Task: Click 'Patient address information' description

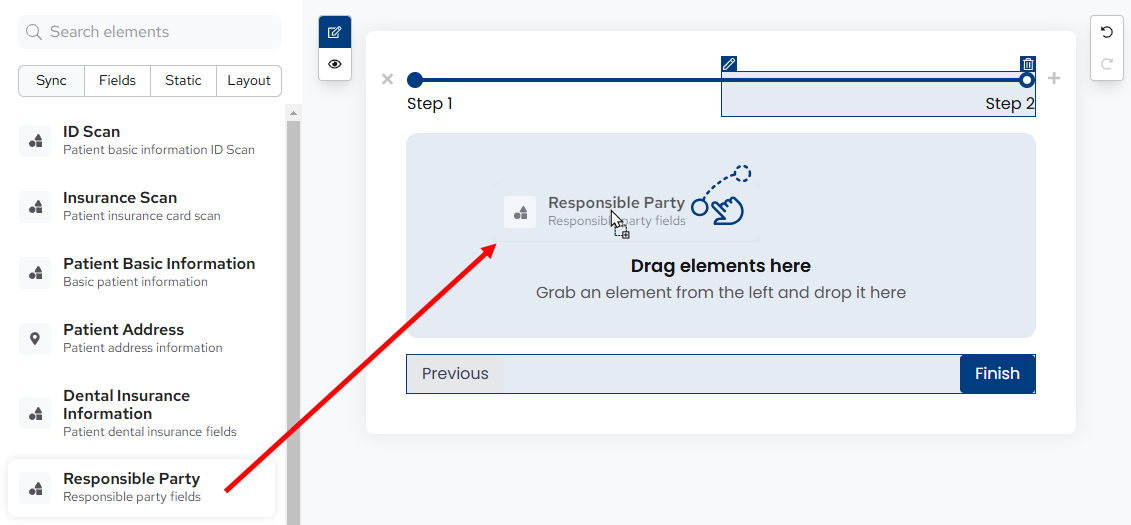Action: [143, 348]
